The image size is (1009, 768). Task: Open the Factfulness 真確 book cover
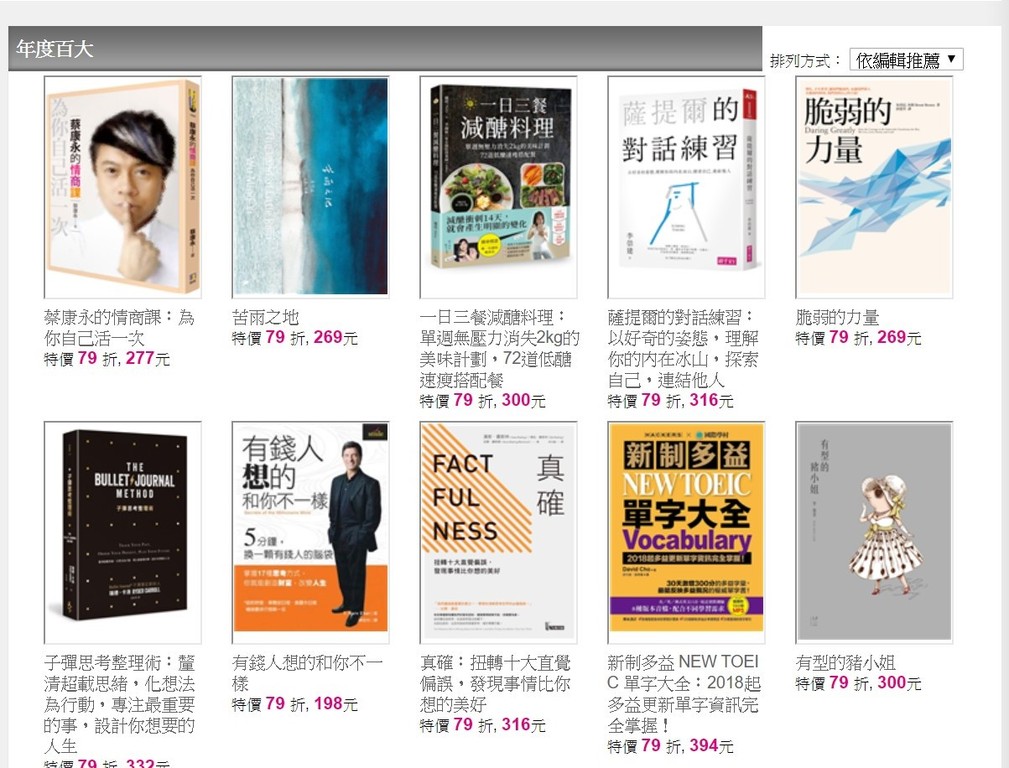point(498,532)
